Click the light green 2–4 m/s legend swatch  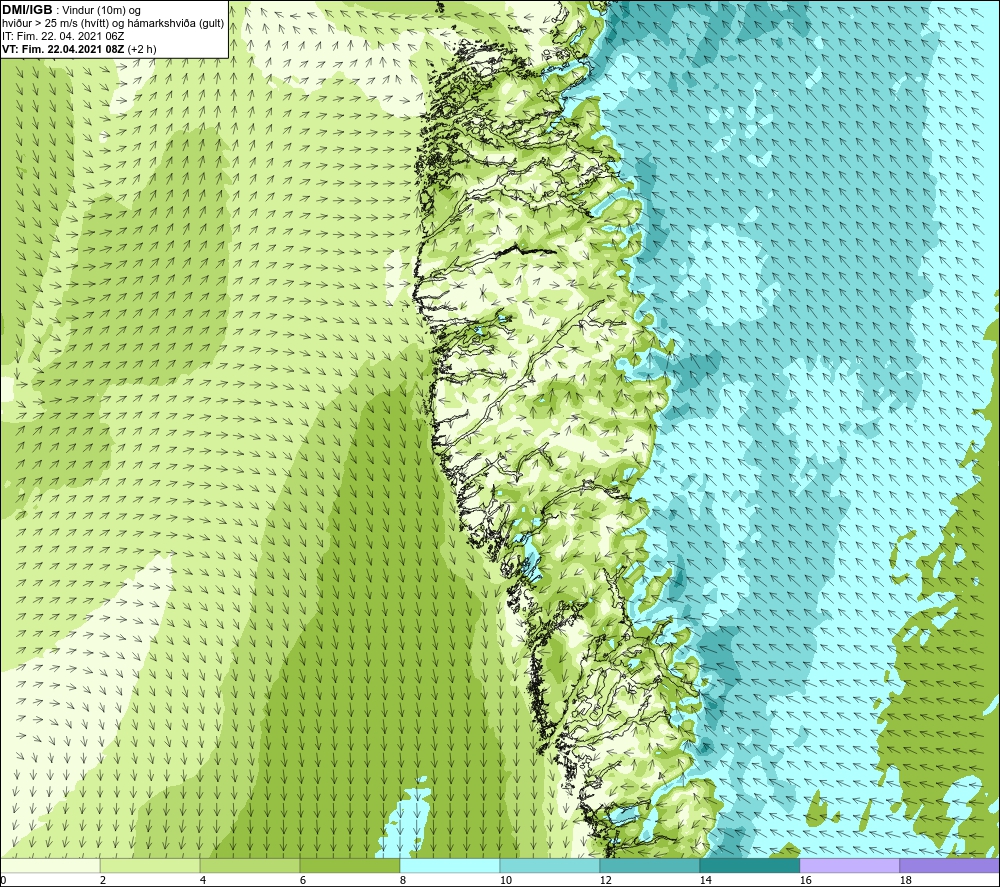pos(150,865)
